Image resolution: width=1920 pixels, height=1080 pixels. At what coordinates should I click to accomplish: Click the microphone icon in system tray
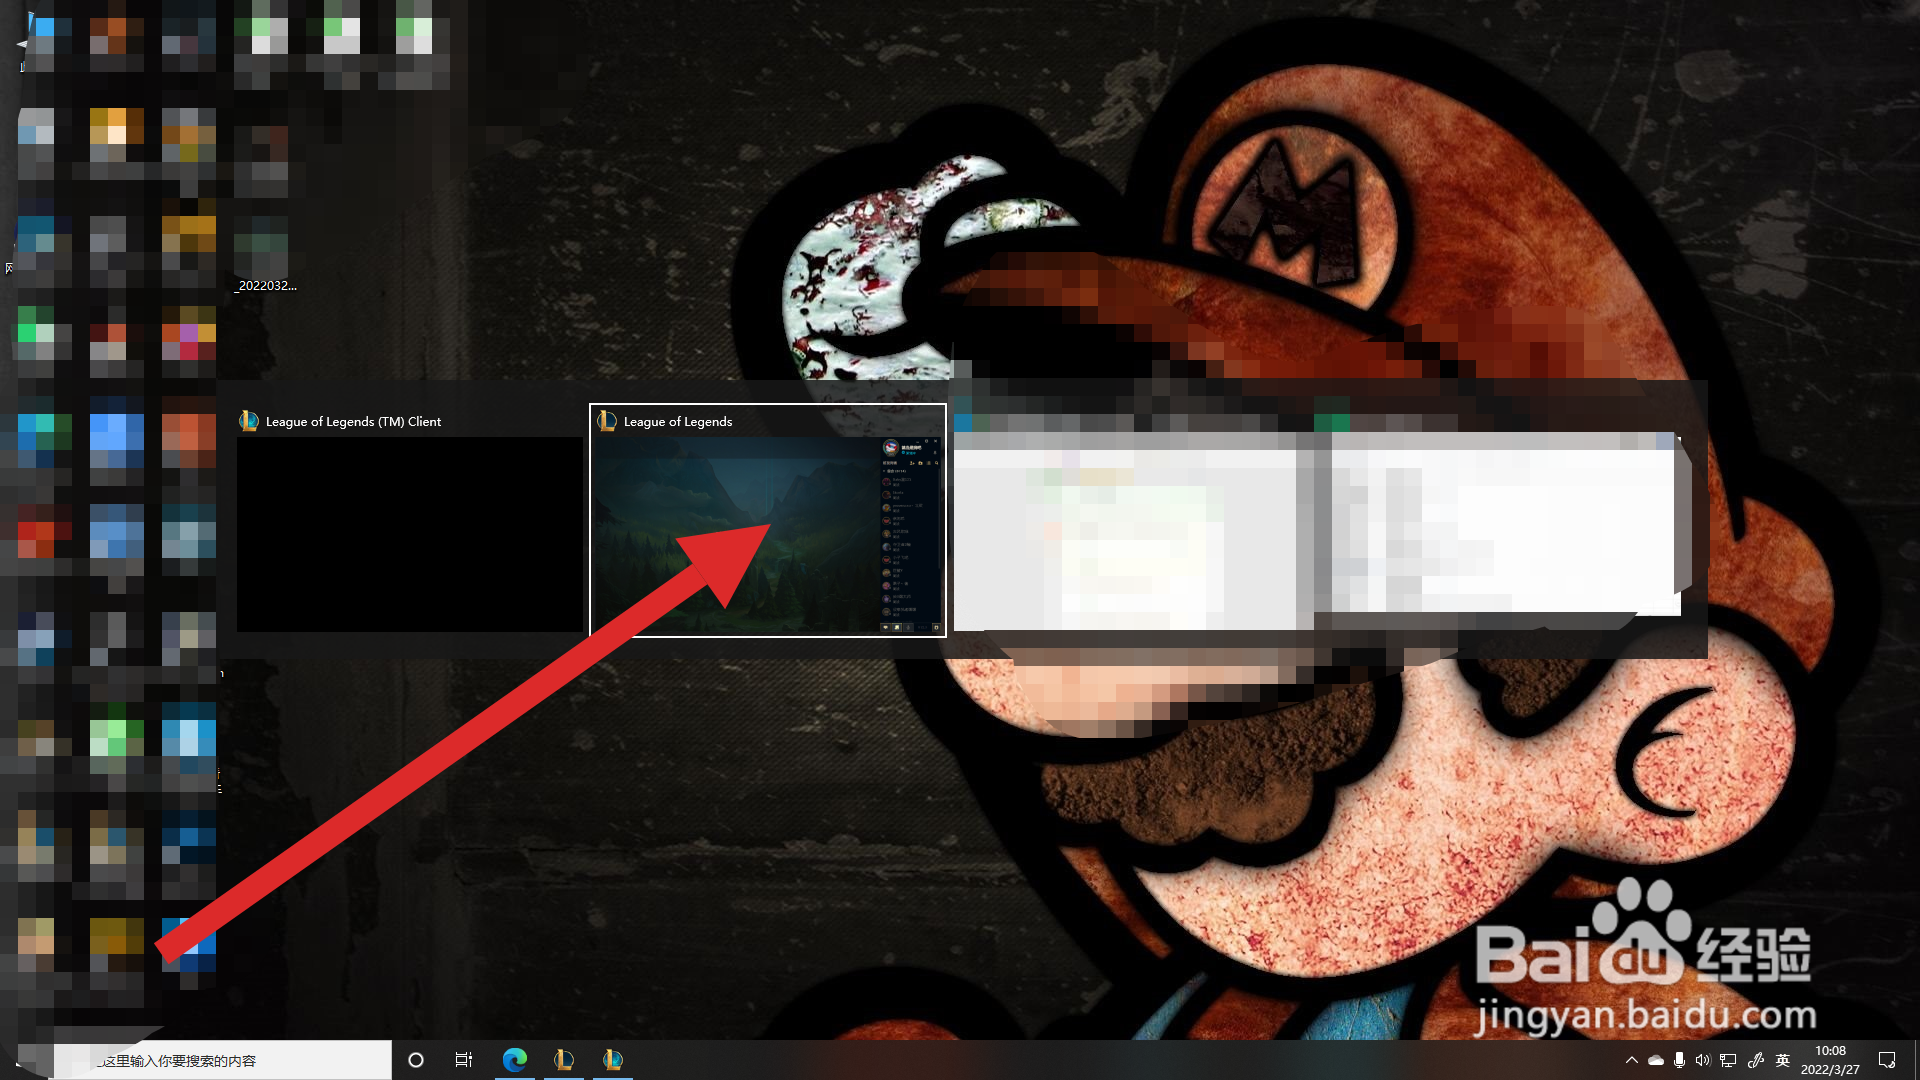[1680, 1060]
